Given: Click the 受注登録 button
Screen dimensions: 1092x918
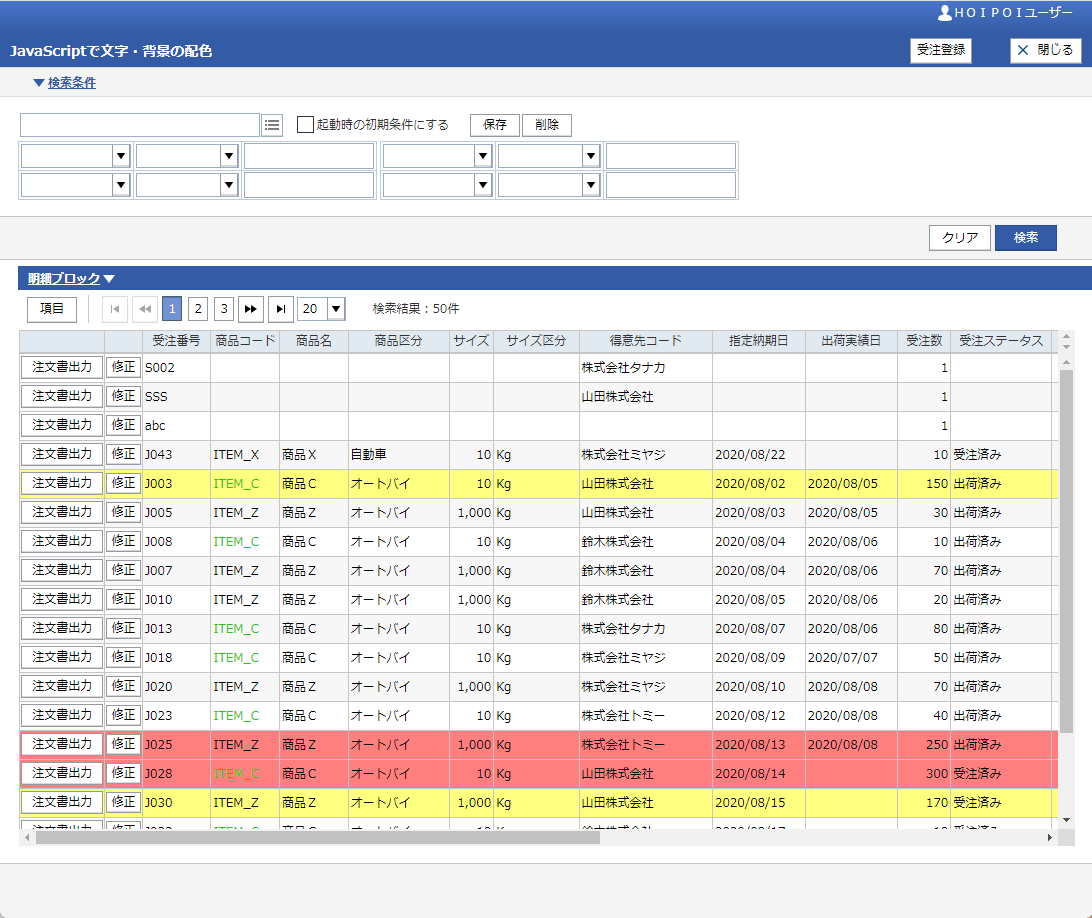Looking at the screenshot, I should point(941,50).
